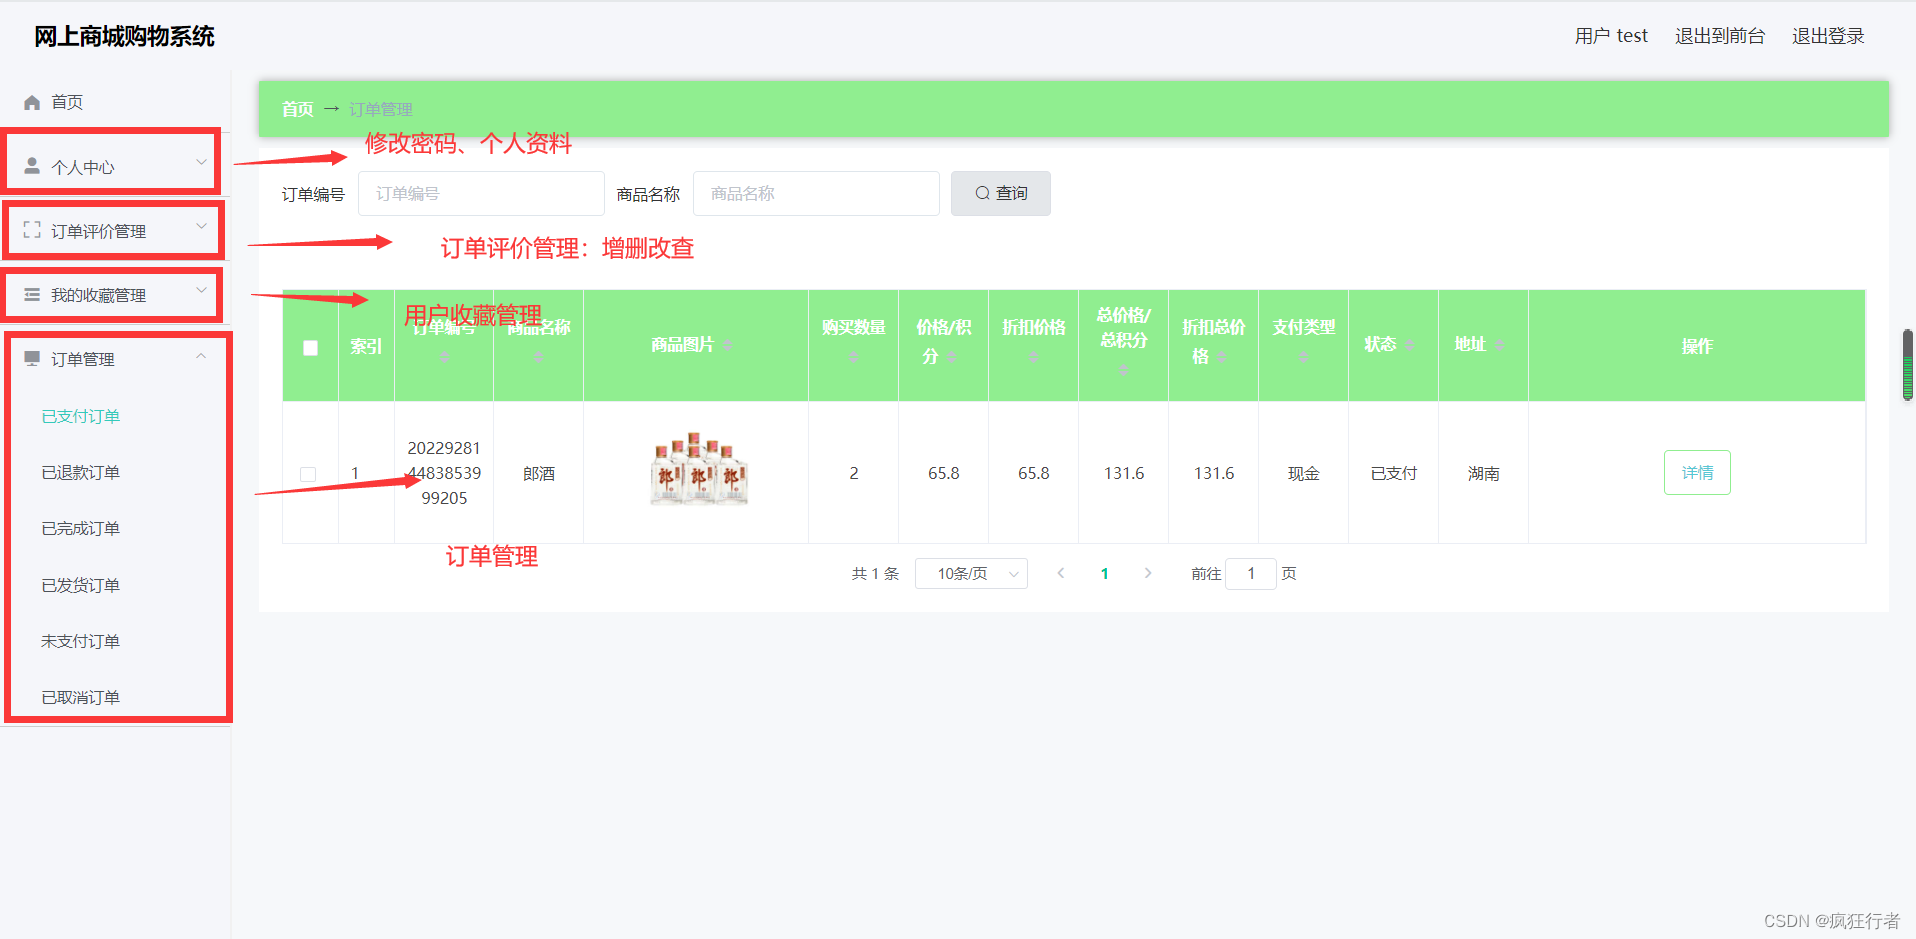Image resolution: width=1916 pixels, height=939 pixels.
Task: Check the select-all checkbox in table header
Action: pos(310,347)
